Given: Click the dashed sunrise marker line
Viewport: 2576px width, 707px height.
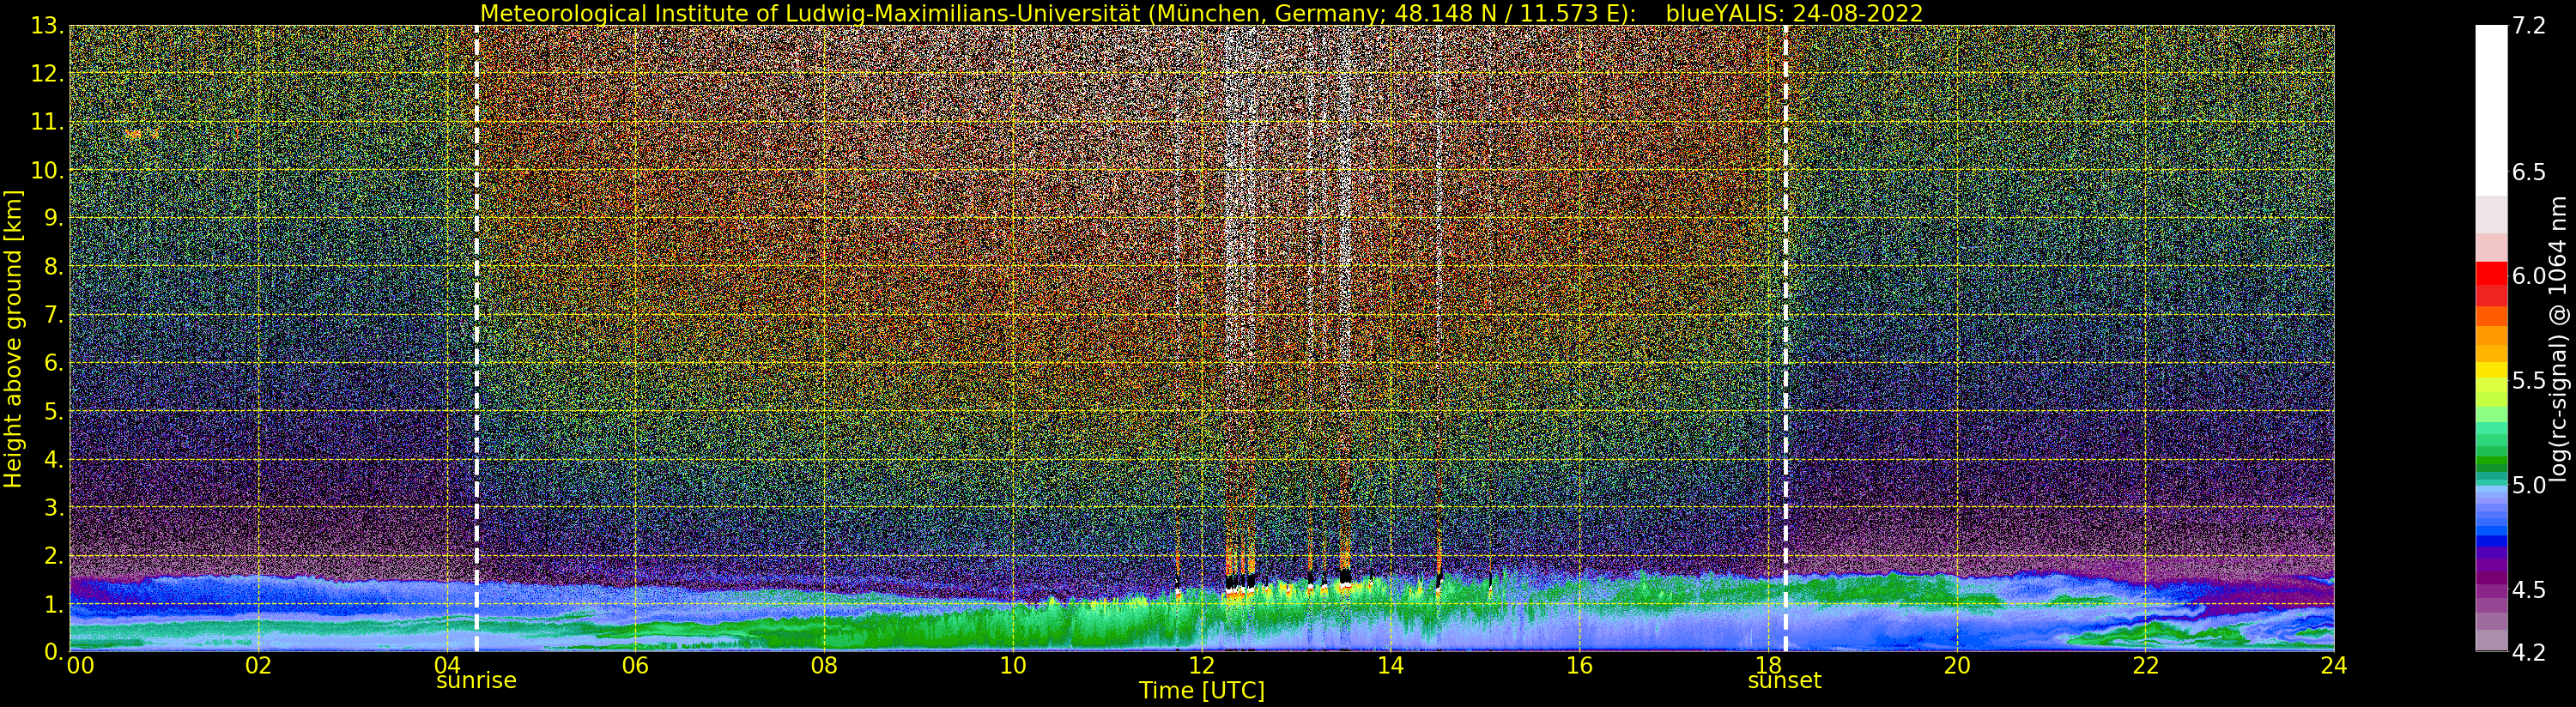Looking at the screenshot, I should pyautogui.click(x=476, y=338).
